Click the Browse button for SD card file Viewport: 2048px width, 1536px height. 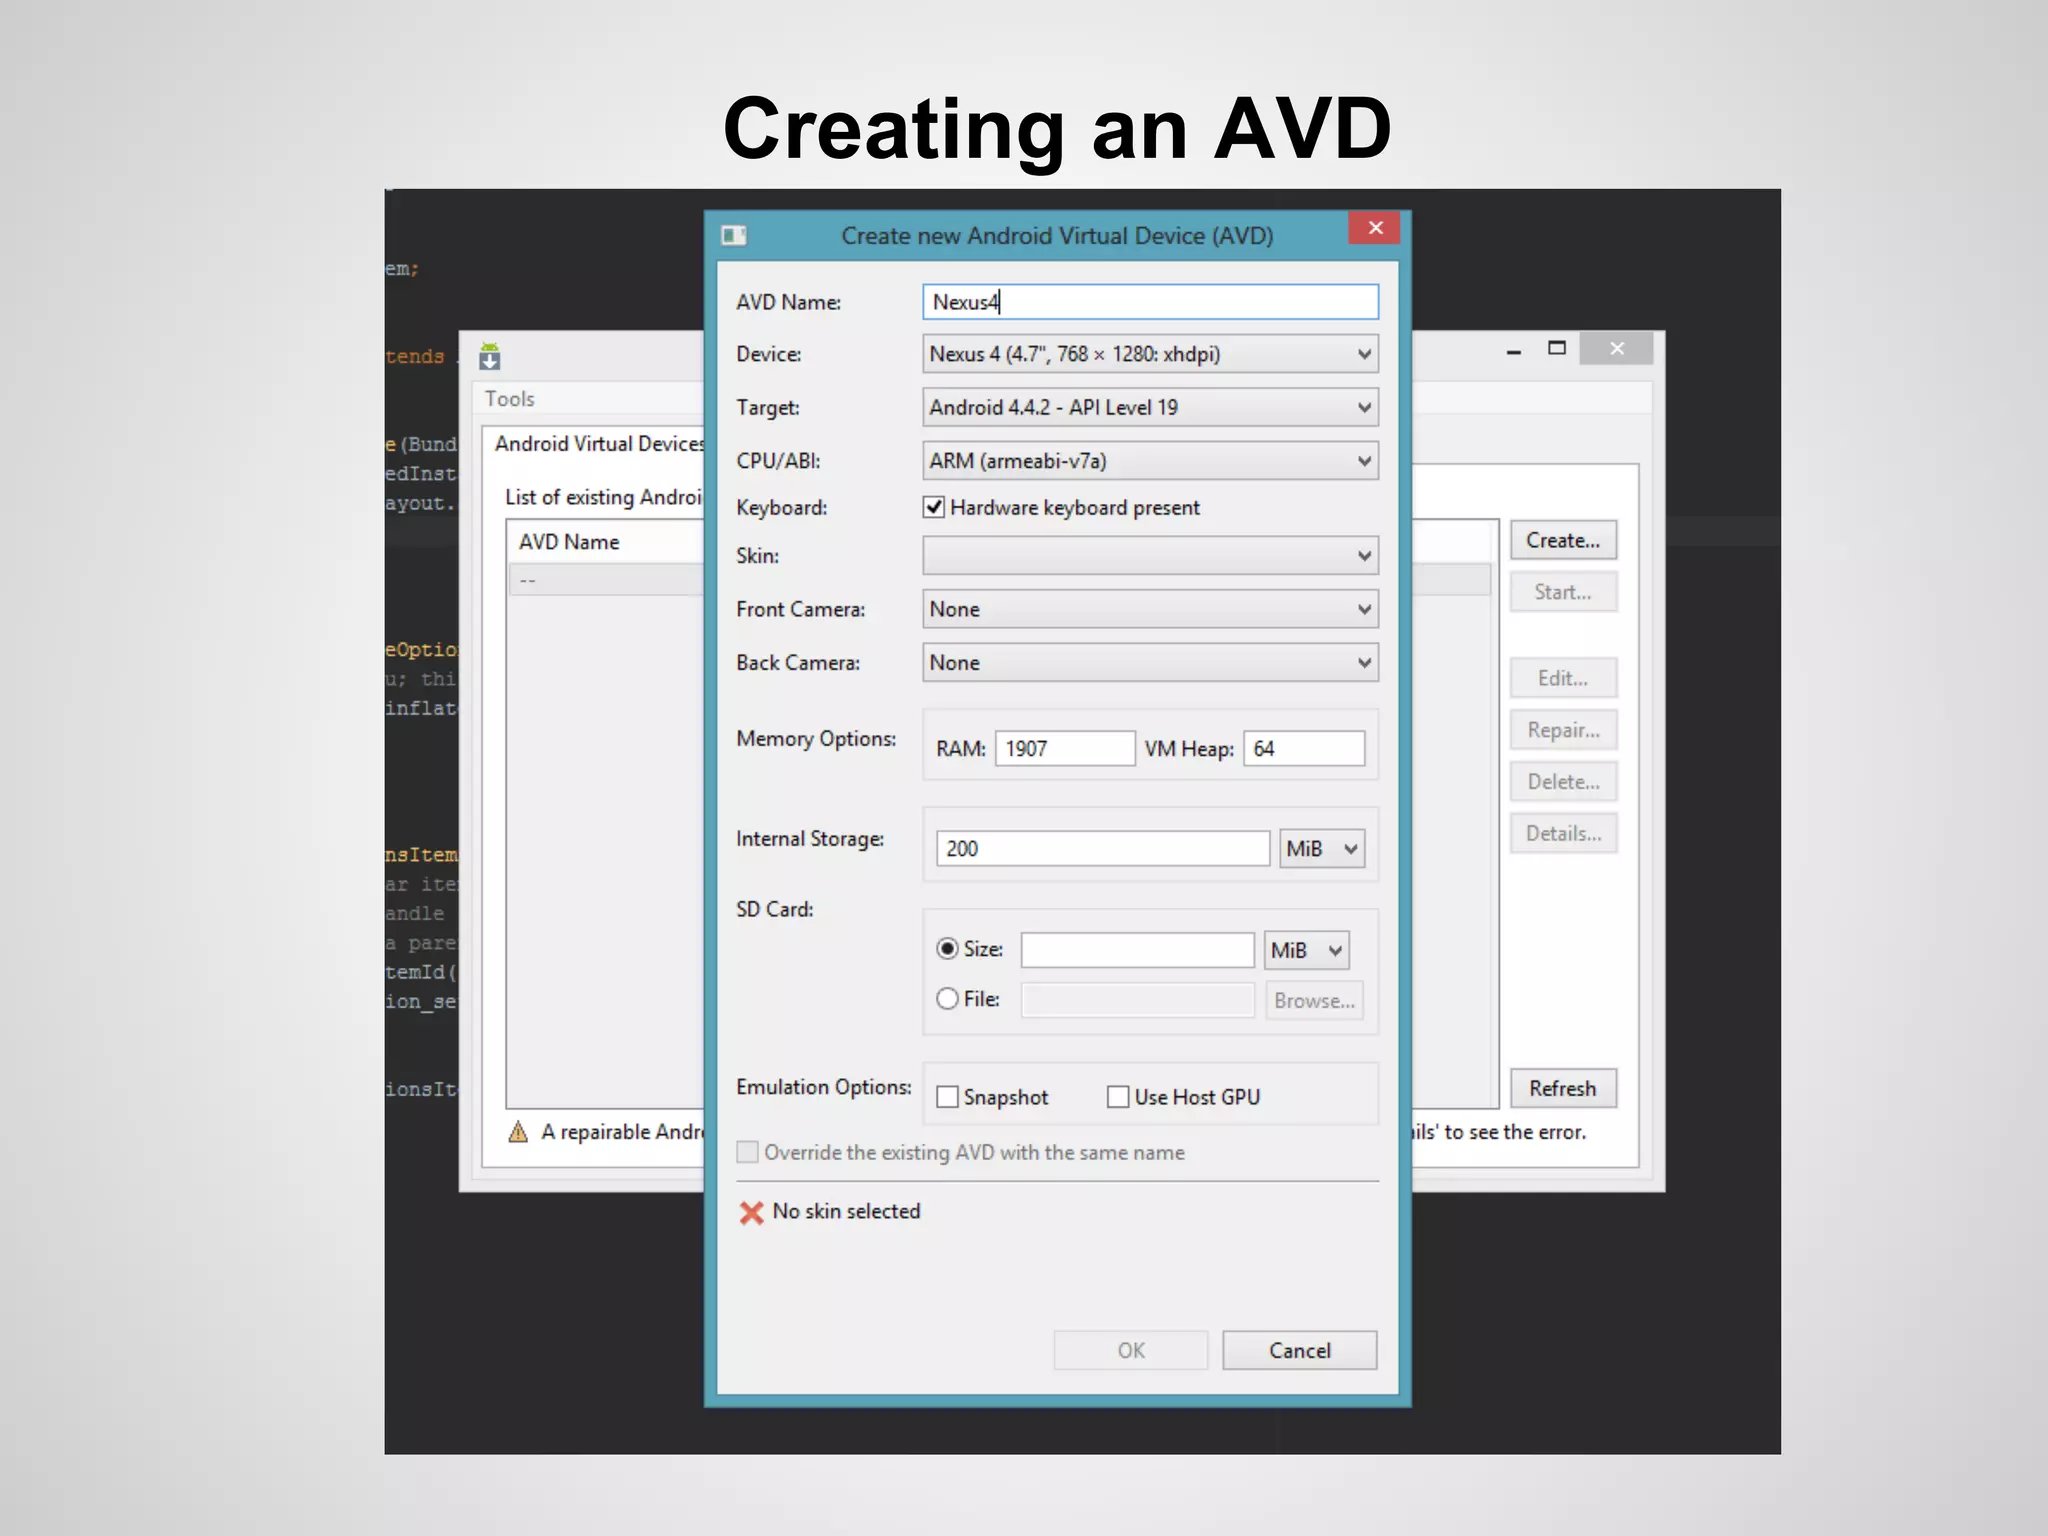1314,1000
